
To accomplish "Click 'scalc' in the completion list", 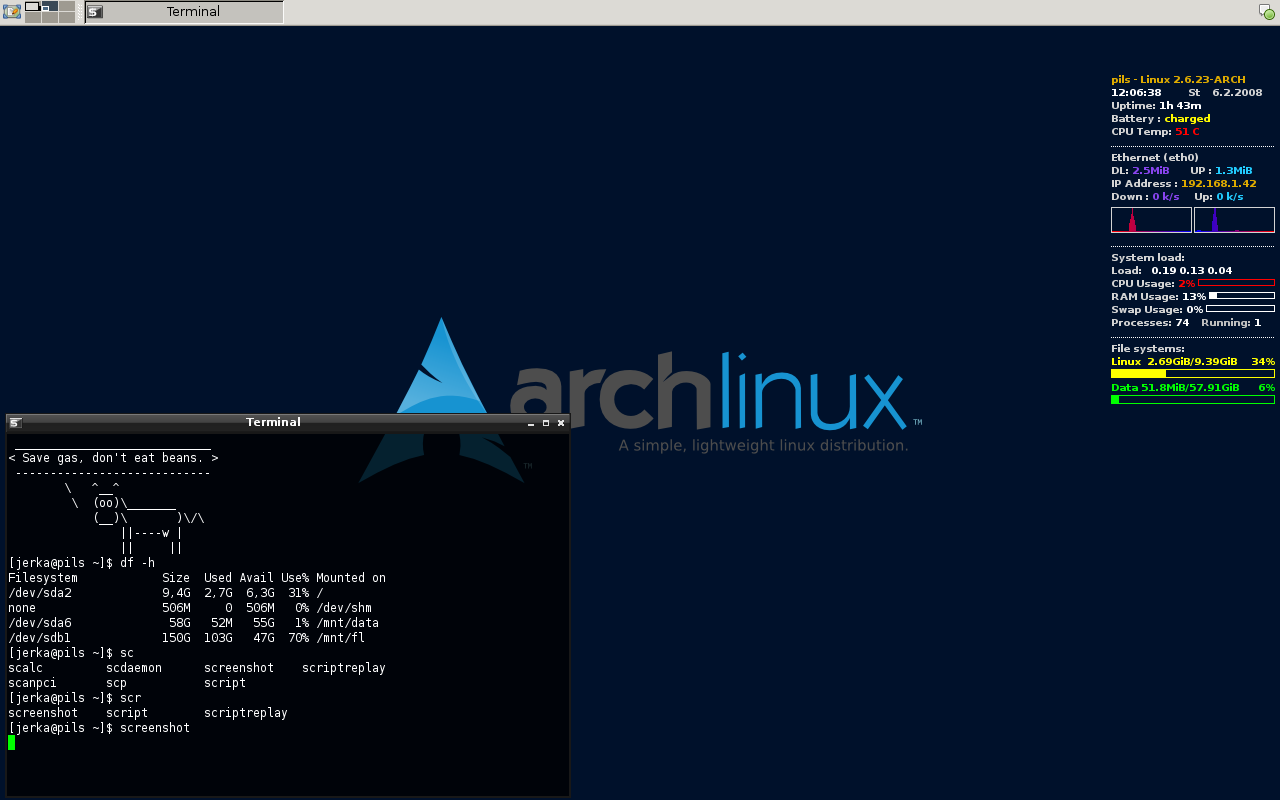I will (26, 668).
